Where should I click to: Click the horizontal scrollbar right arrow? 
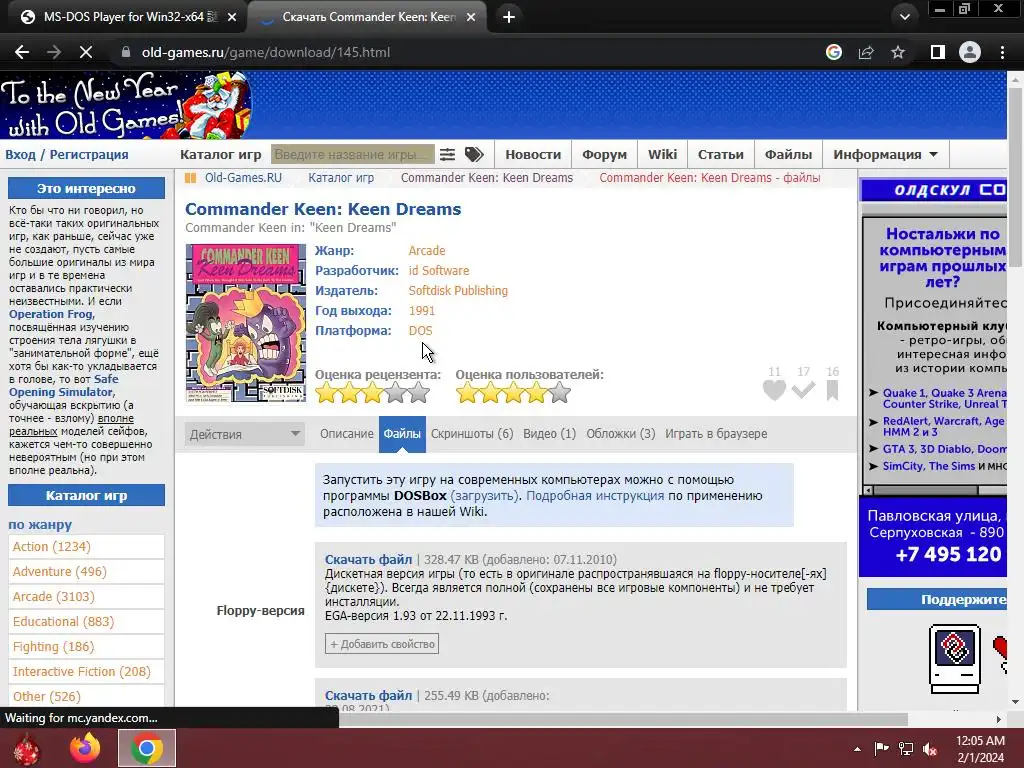coord(999,719)
